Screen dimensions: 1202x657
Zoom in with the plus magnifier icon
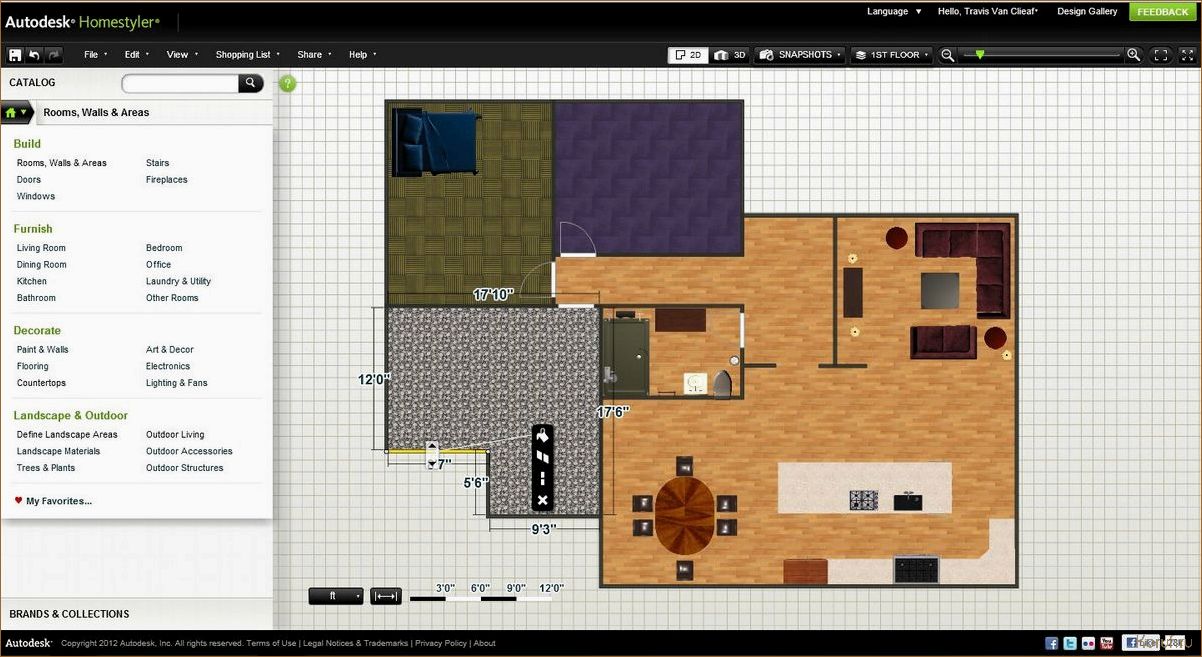pos(1133,55)
